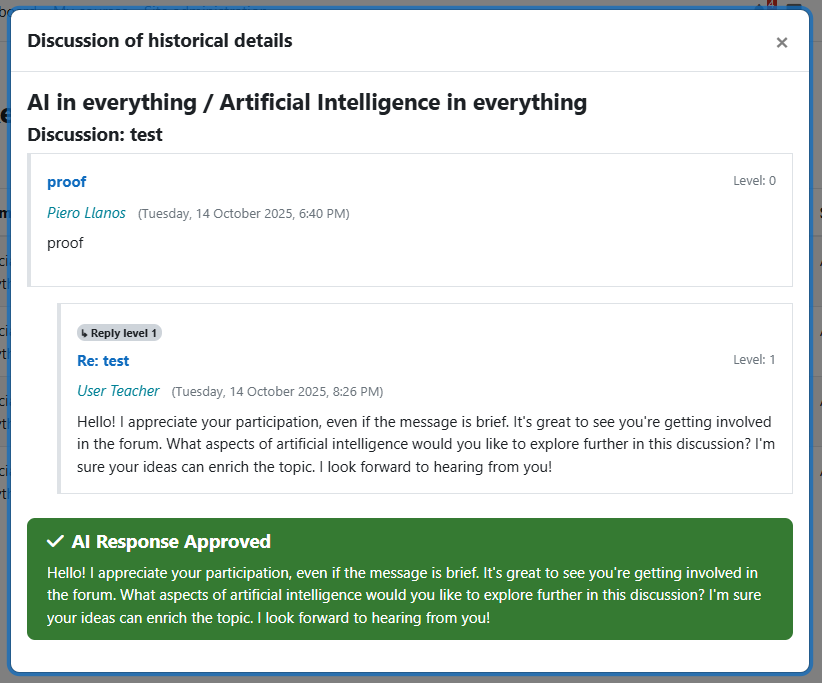822x683 pixels.
Task: Click the 8:26 PM reply timestamp
Action: pos(277,392)
